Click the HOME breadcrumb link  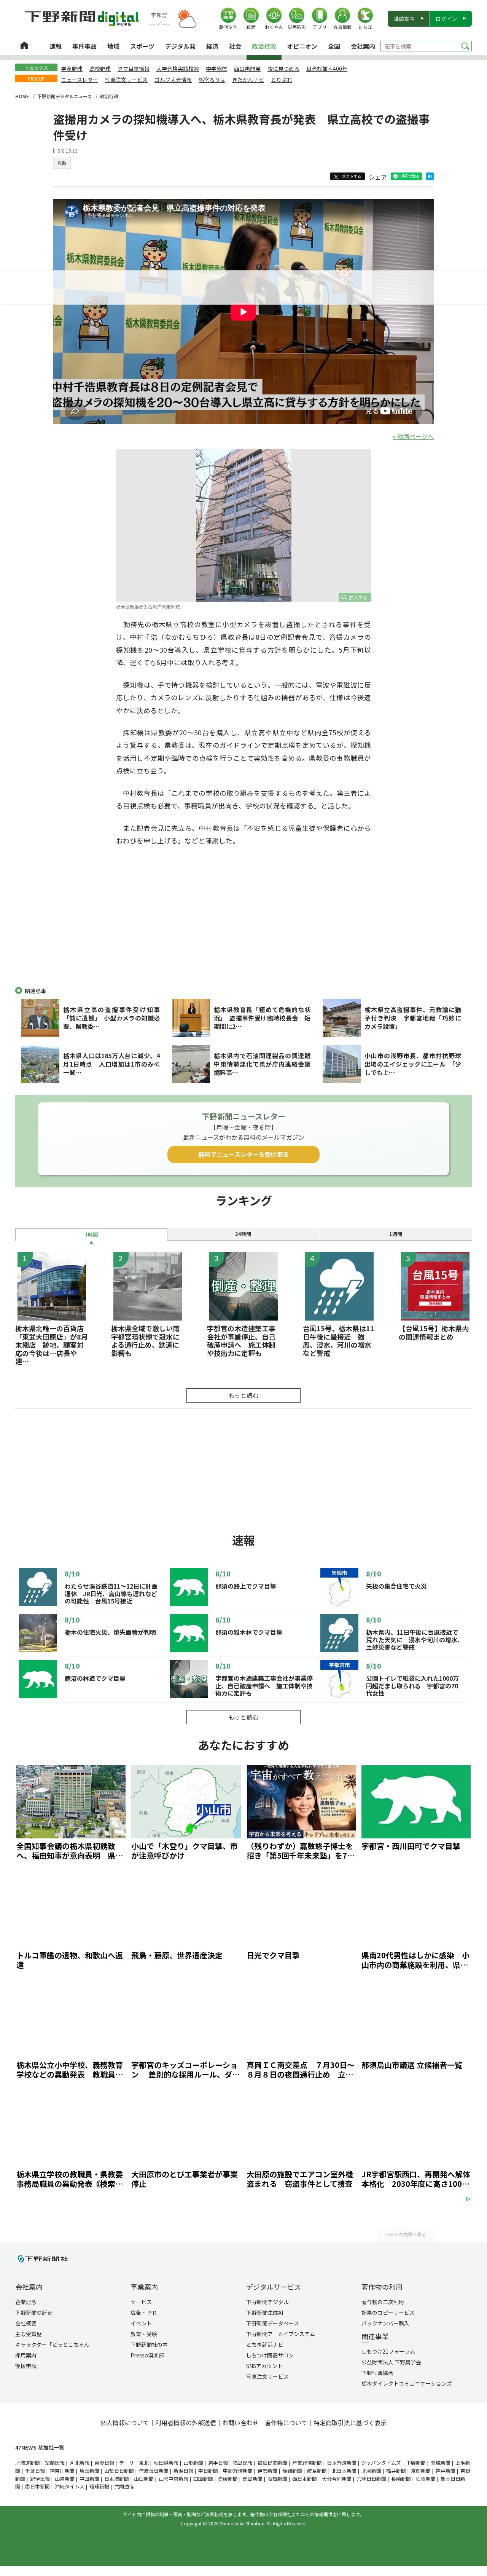22,97
